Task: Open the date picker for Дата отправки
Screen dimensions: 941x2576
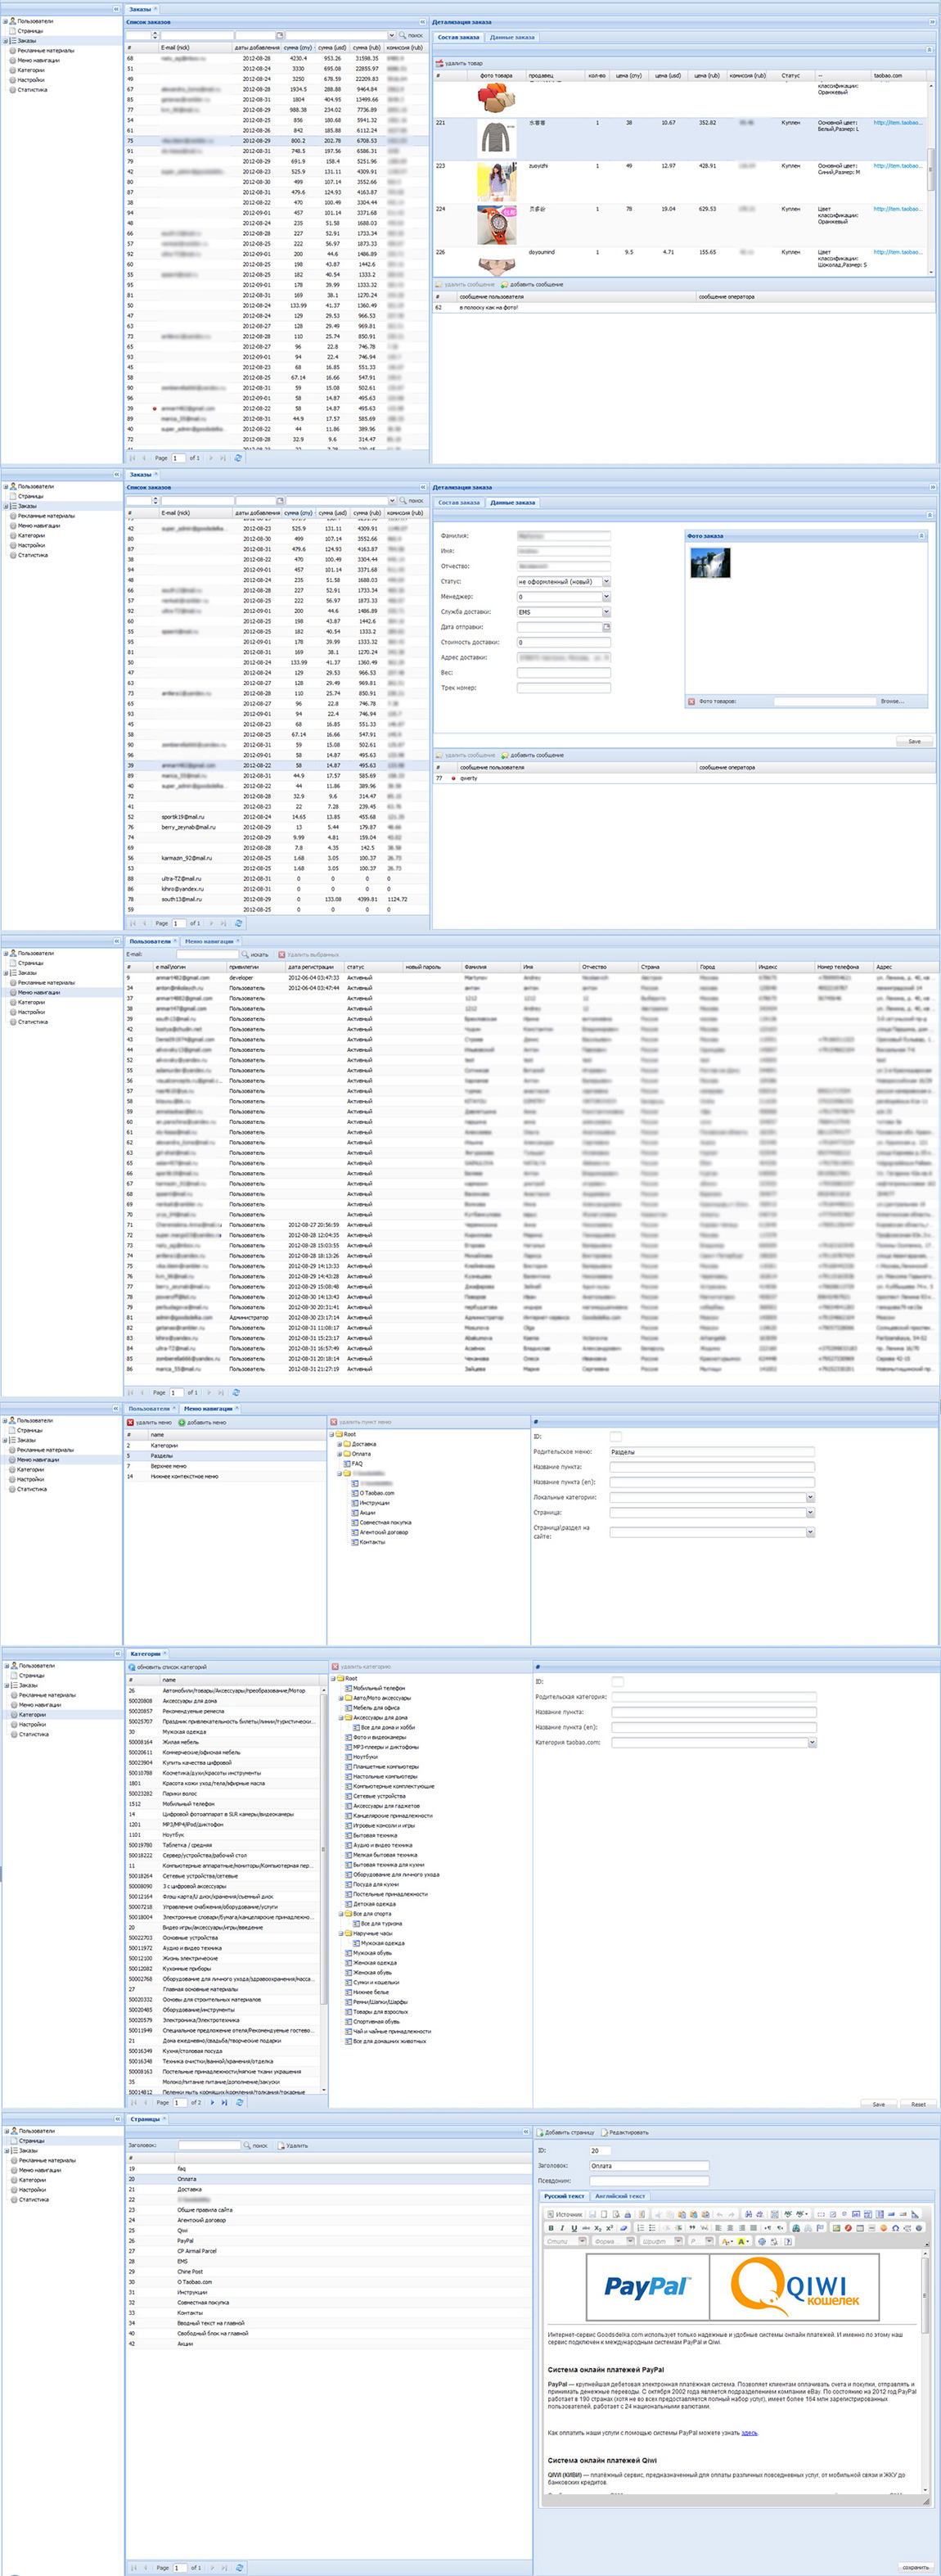Action: point(606,627)
